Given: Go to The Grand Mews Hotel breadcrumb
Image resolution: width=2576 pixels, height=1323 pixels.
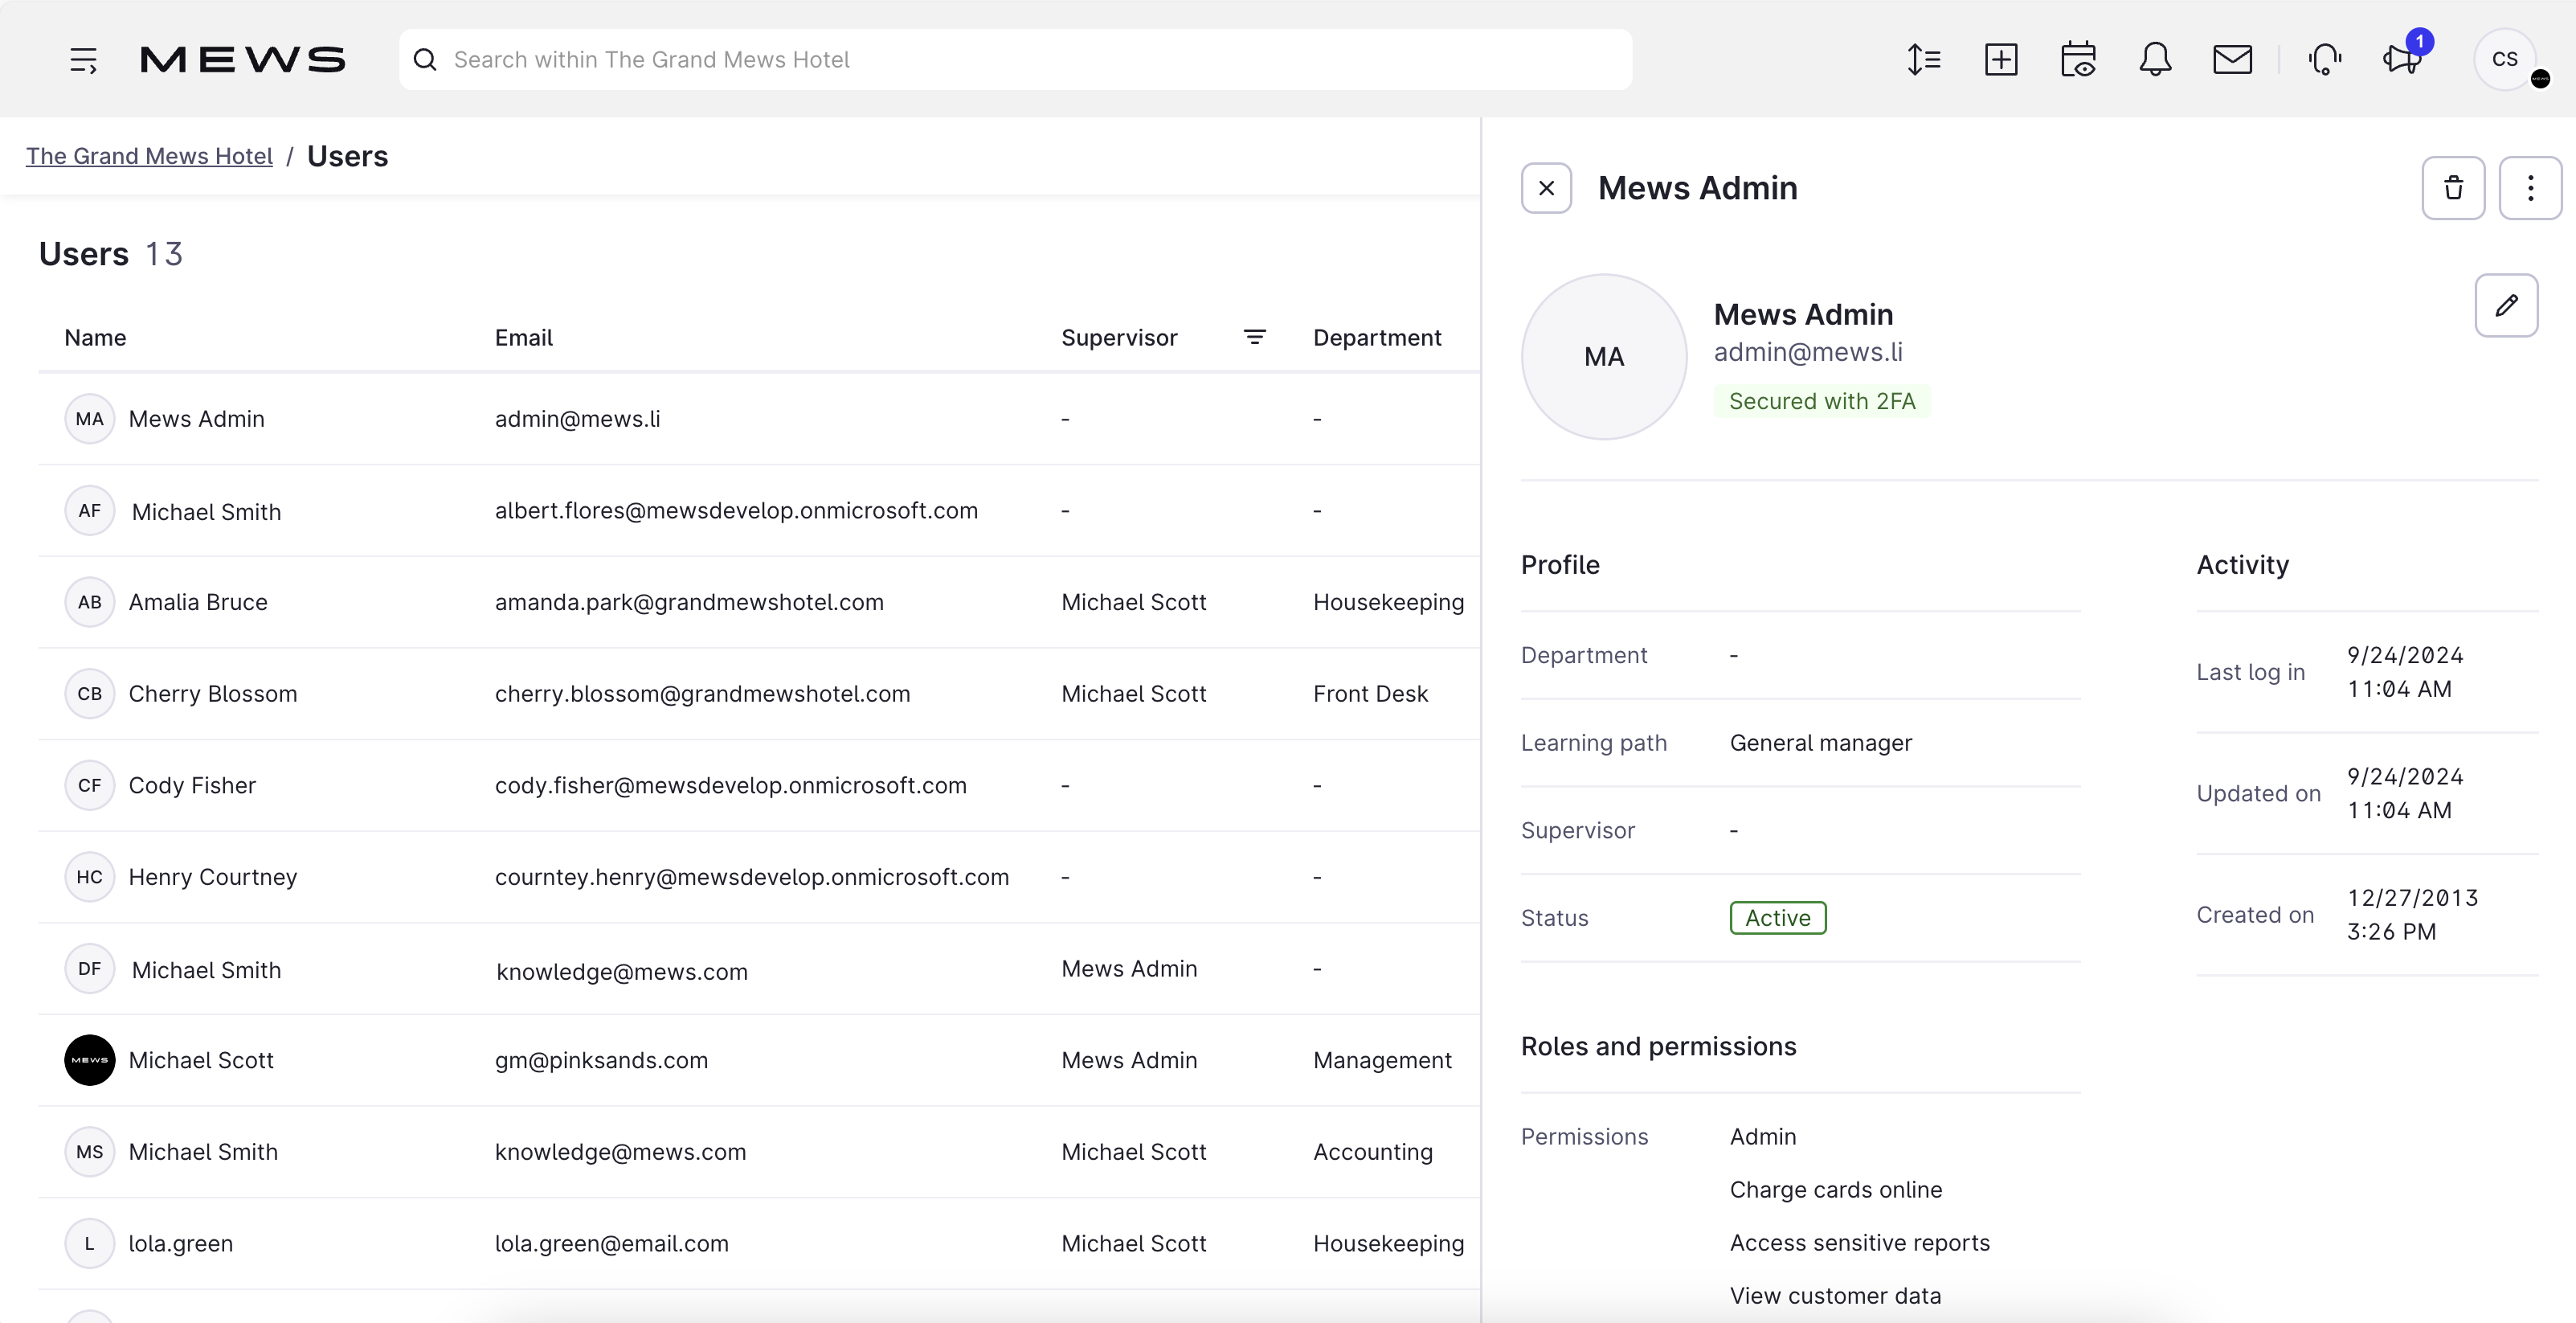Looking at the screenshot, I should click(x=149, y=156).
